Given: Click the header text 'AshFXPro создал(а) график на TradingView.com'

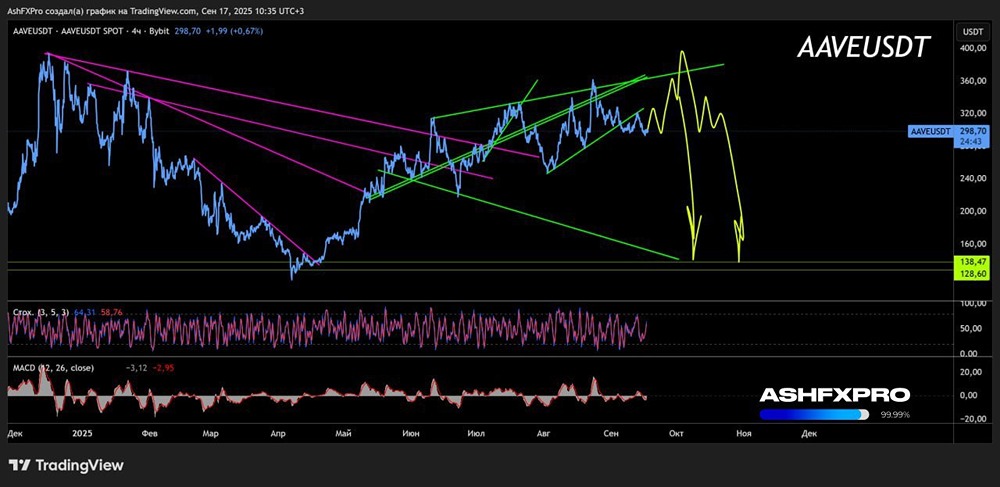Looking at the screenshot, I should (x=103, y=11).
